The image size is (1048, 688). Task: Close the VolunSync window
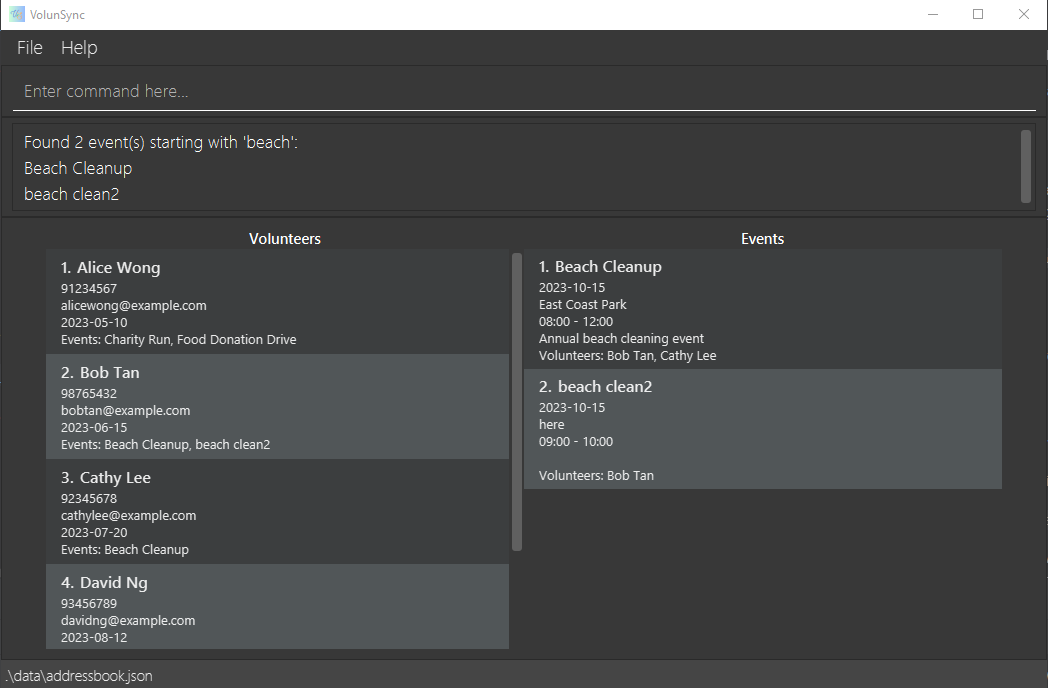click(1023, 14)
